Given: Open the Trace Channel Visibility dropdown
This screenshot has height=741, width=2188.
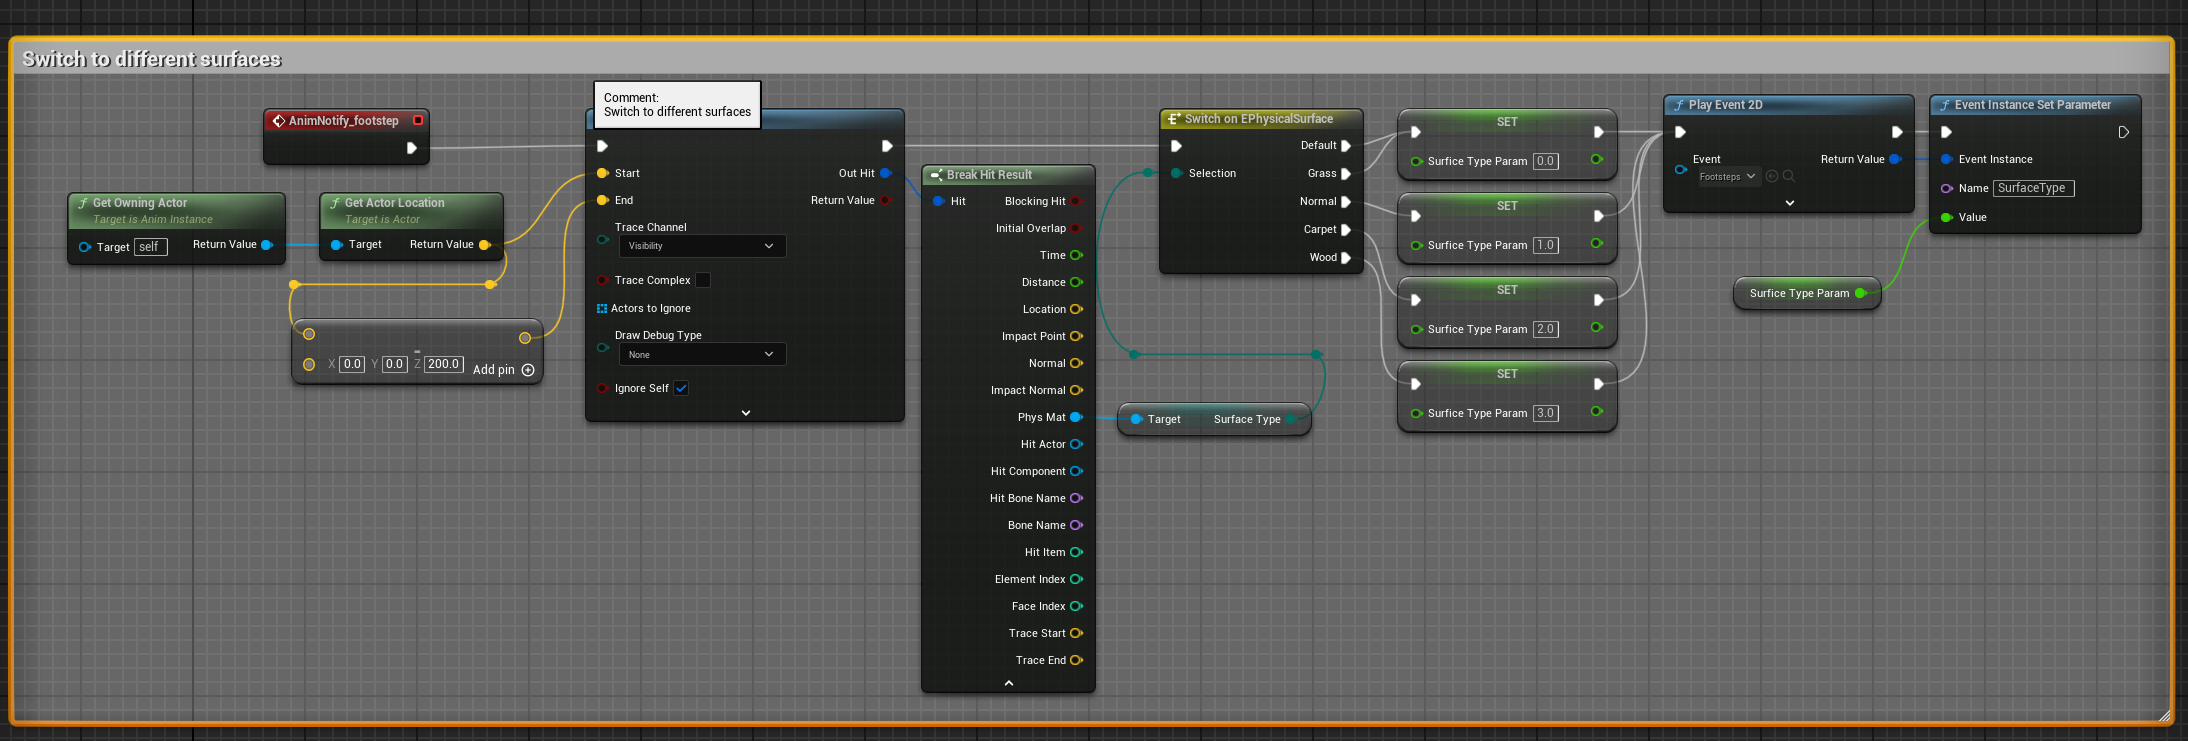Looking at the screenshot, I should point(702,246).
